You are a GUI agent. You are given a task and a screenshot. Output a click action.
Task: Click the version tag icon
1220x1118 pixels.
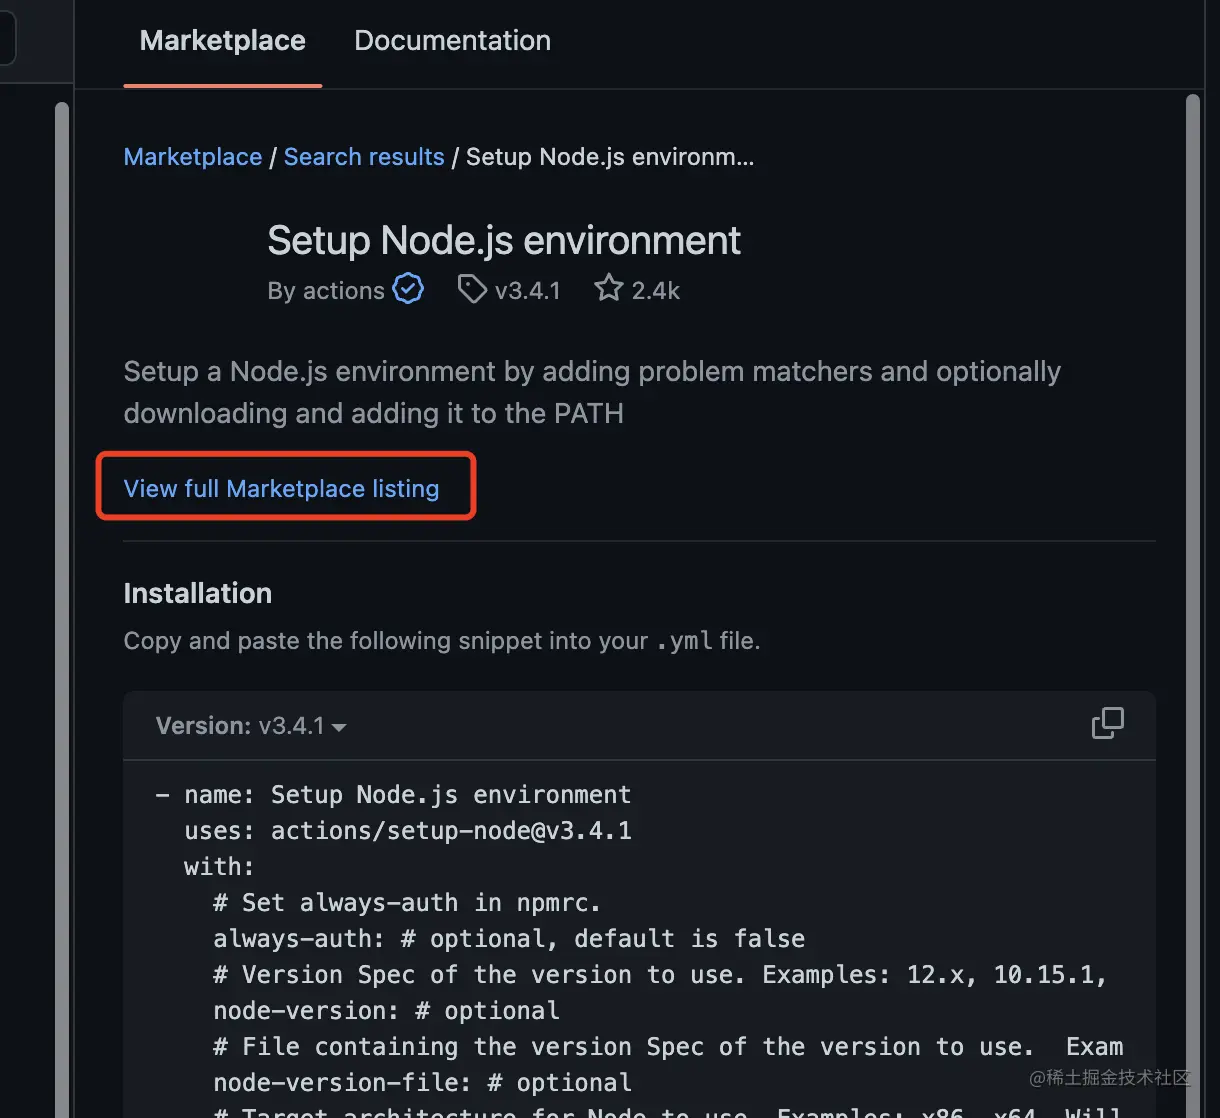pos(471,290)
